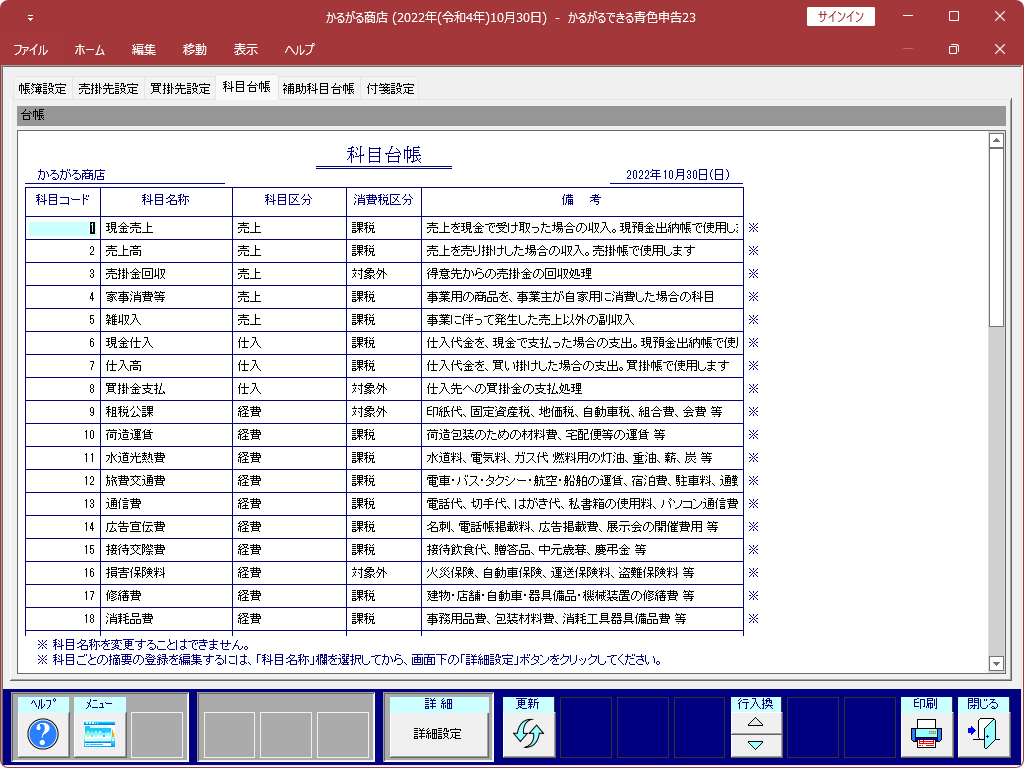This screenshot has height=768, width=1024.
Task: Open the ファイル menu
Action: point(31,50)
